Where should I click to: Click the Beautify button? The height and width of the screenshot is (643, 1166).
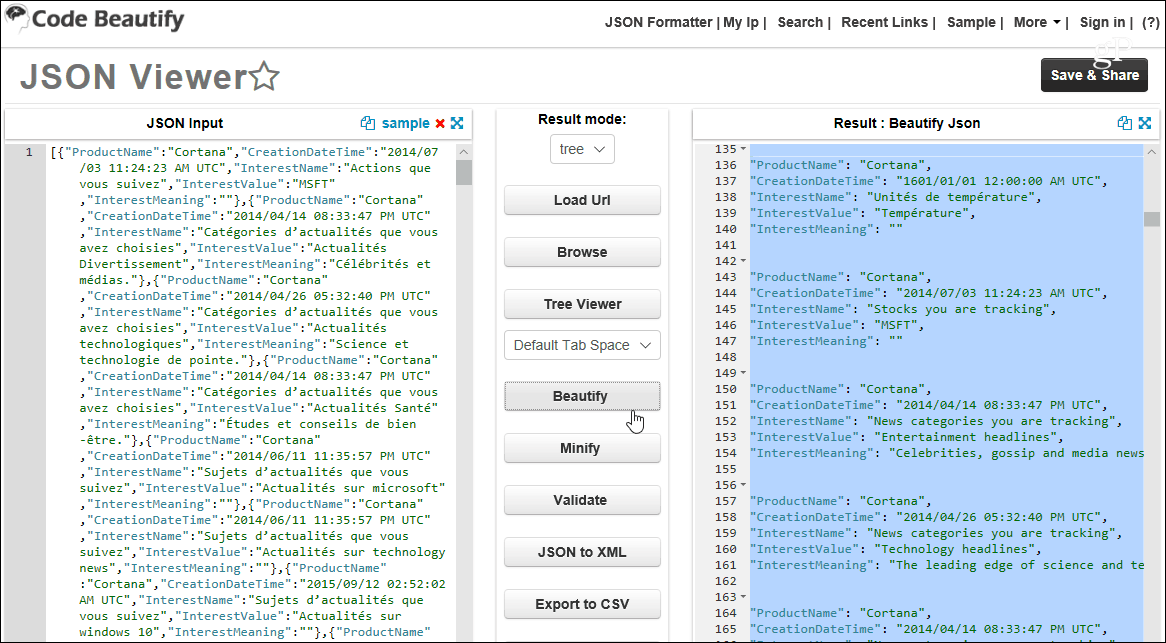(582, 396)
